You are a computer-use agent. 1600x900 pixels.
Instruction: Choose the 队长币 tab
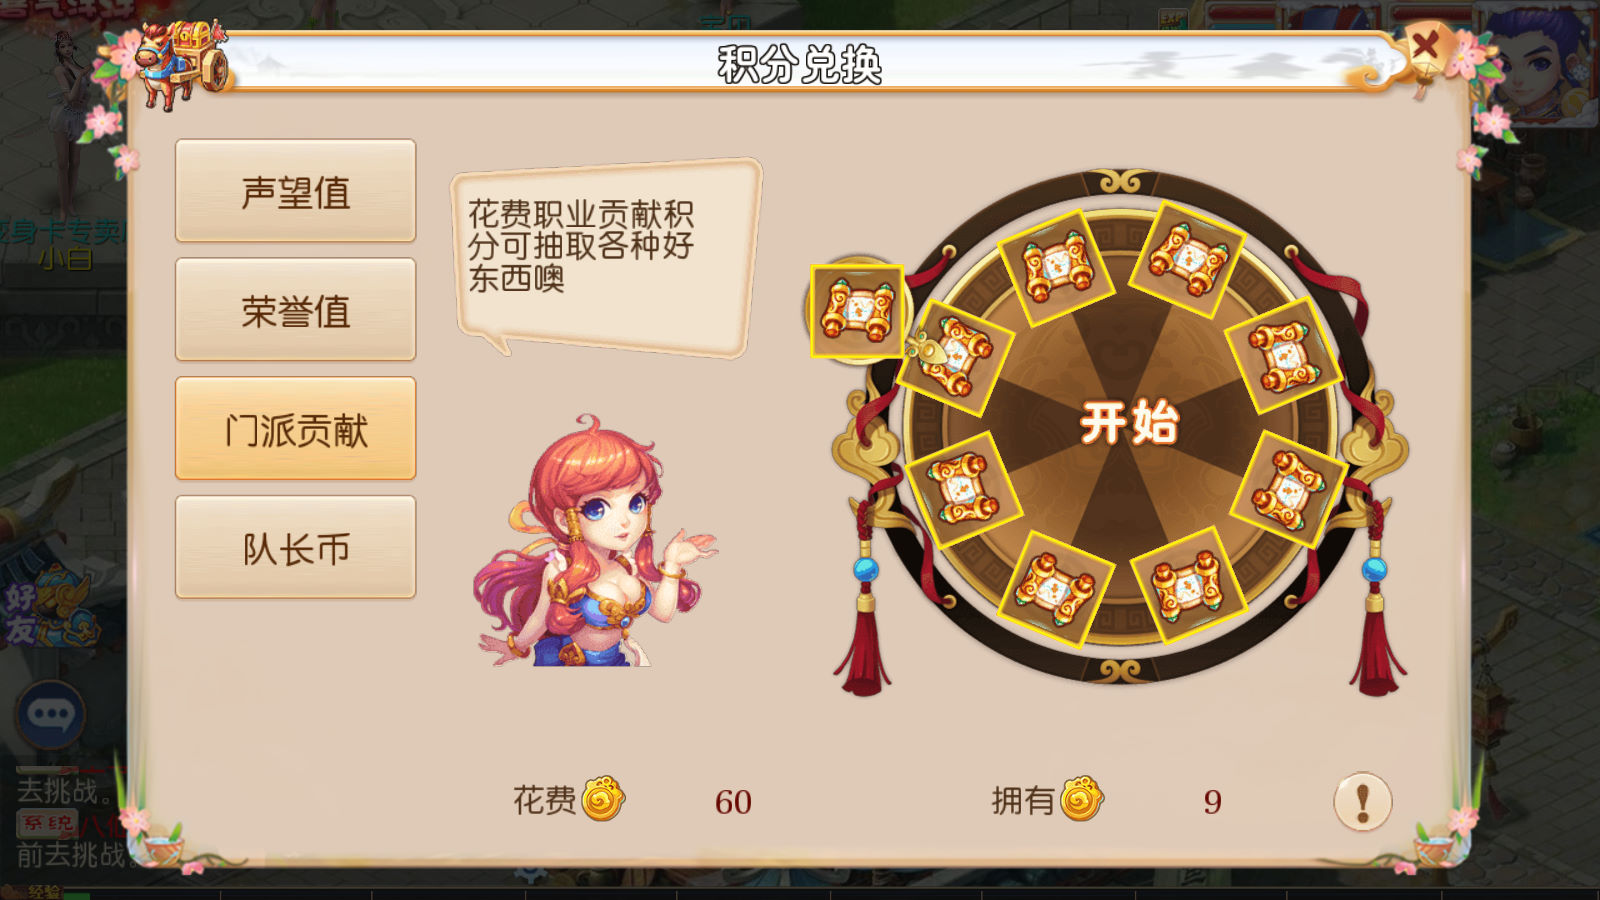click(x=295, y=548)
